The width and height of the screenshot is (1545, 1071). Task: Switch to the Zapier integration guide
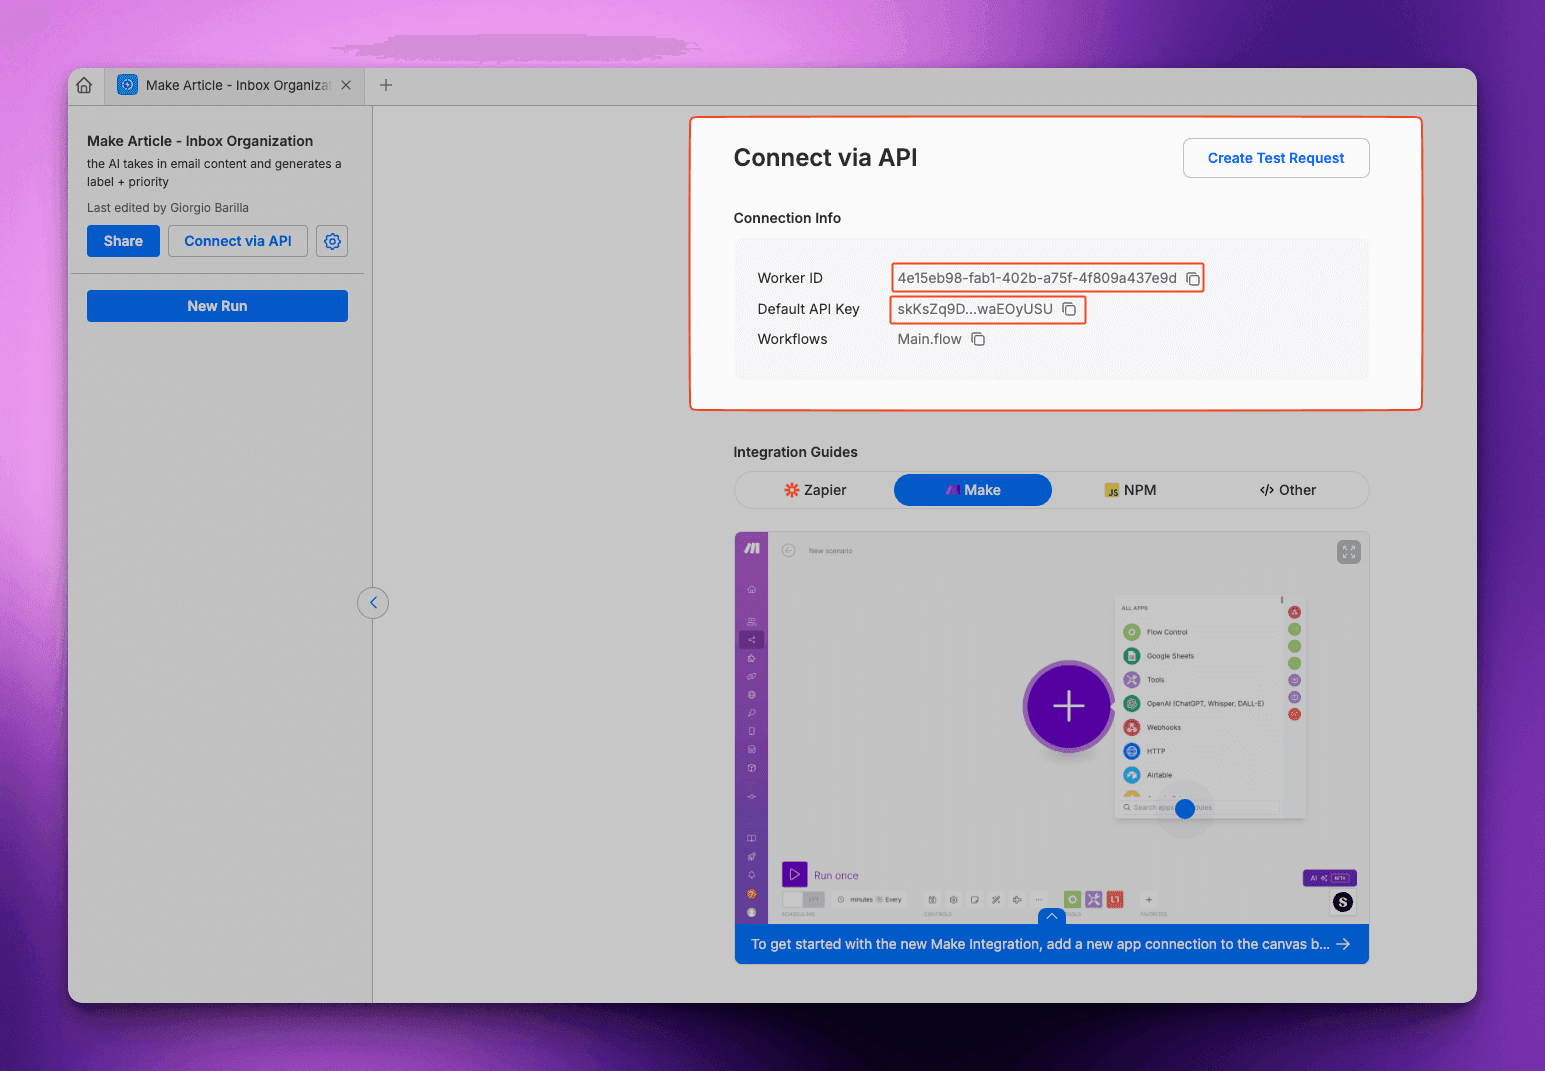pos(814,490)
